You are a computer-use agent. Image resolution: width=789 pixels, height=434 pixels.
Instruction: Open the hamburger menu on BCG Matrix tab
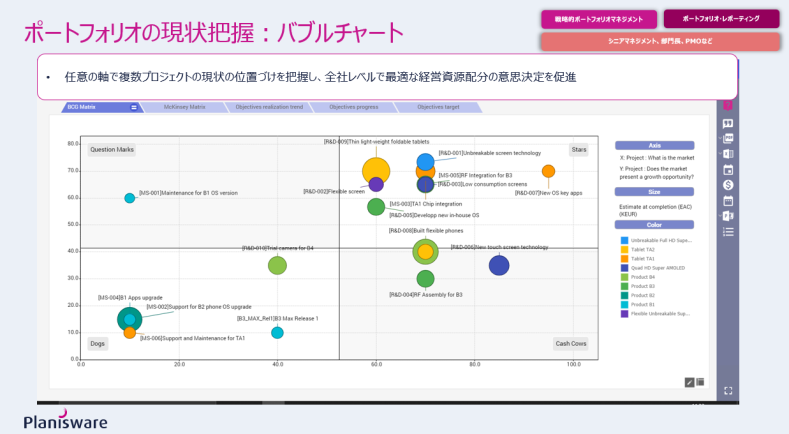(134, 107)
